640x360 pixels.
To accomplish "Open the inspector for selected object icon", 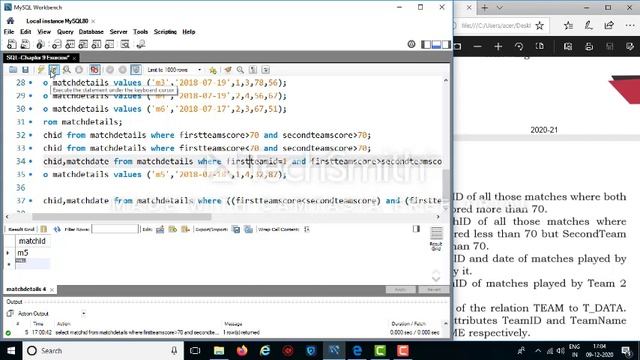I will 40,44.
